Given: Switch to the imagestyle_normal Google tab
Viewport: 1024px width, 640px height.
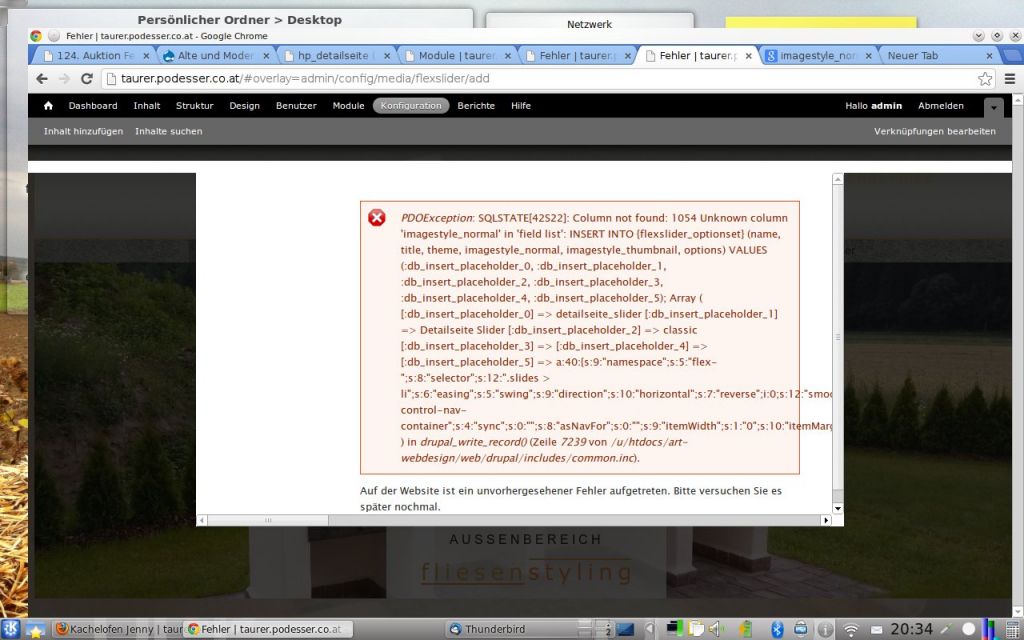Looking at the screenshot, I should point(817,56).
